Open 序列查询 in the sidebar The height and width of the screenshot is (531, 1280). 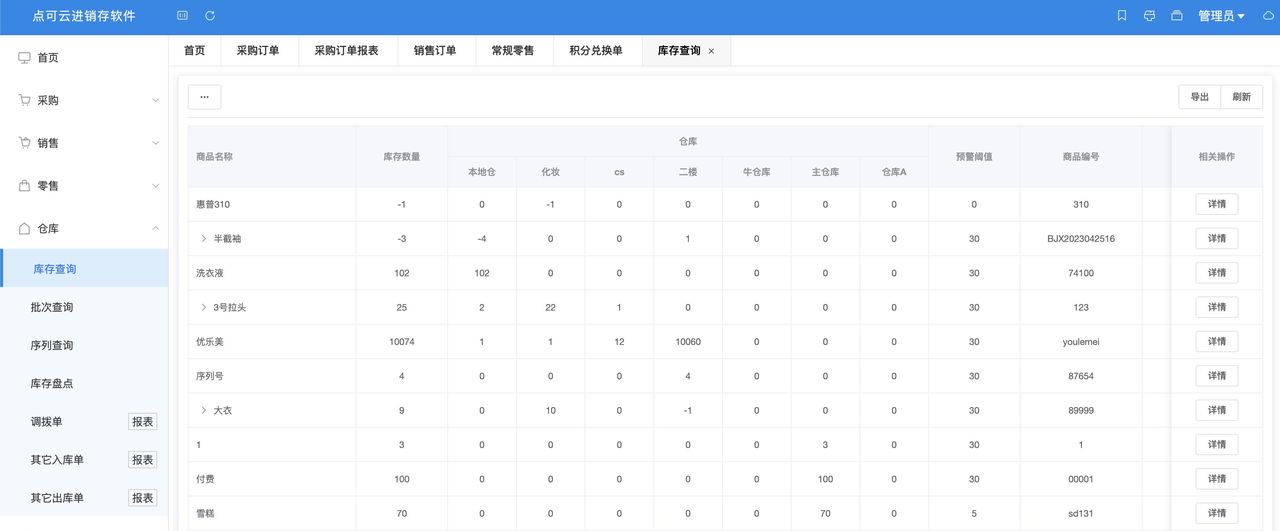(84, 345)
